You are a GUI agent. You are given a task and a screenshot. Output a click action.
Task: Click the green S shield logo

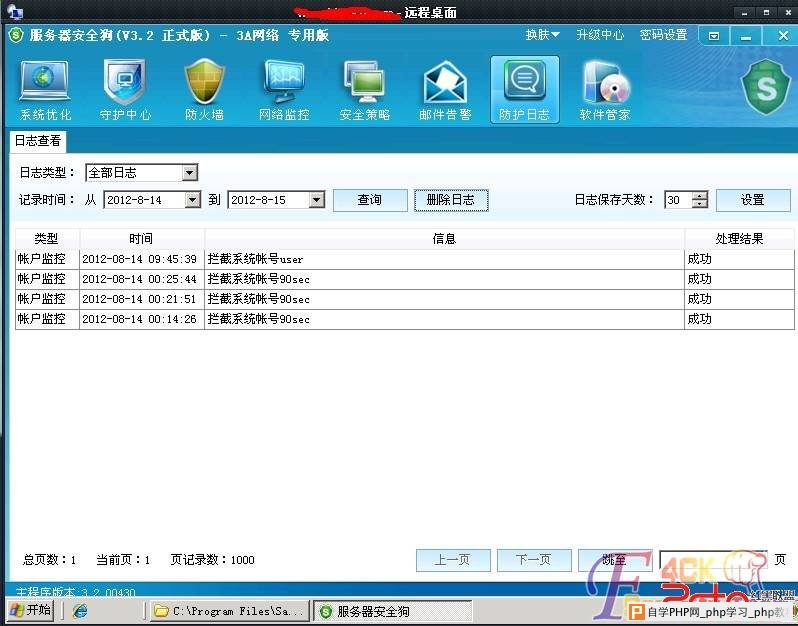coord(766,86)
